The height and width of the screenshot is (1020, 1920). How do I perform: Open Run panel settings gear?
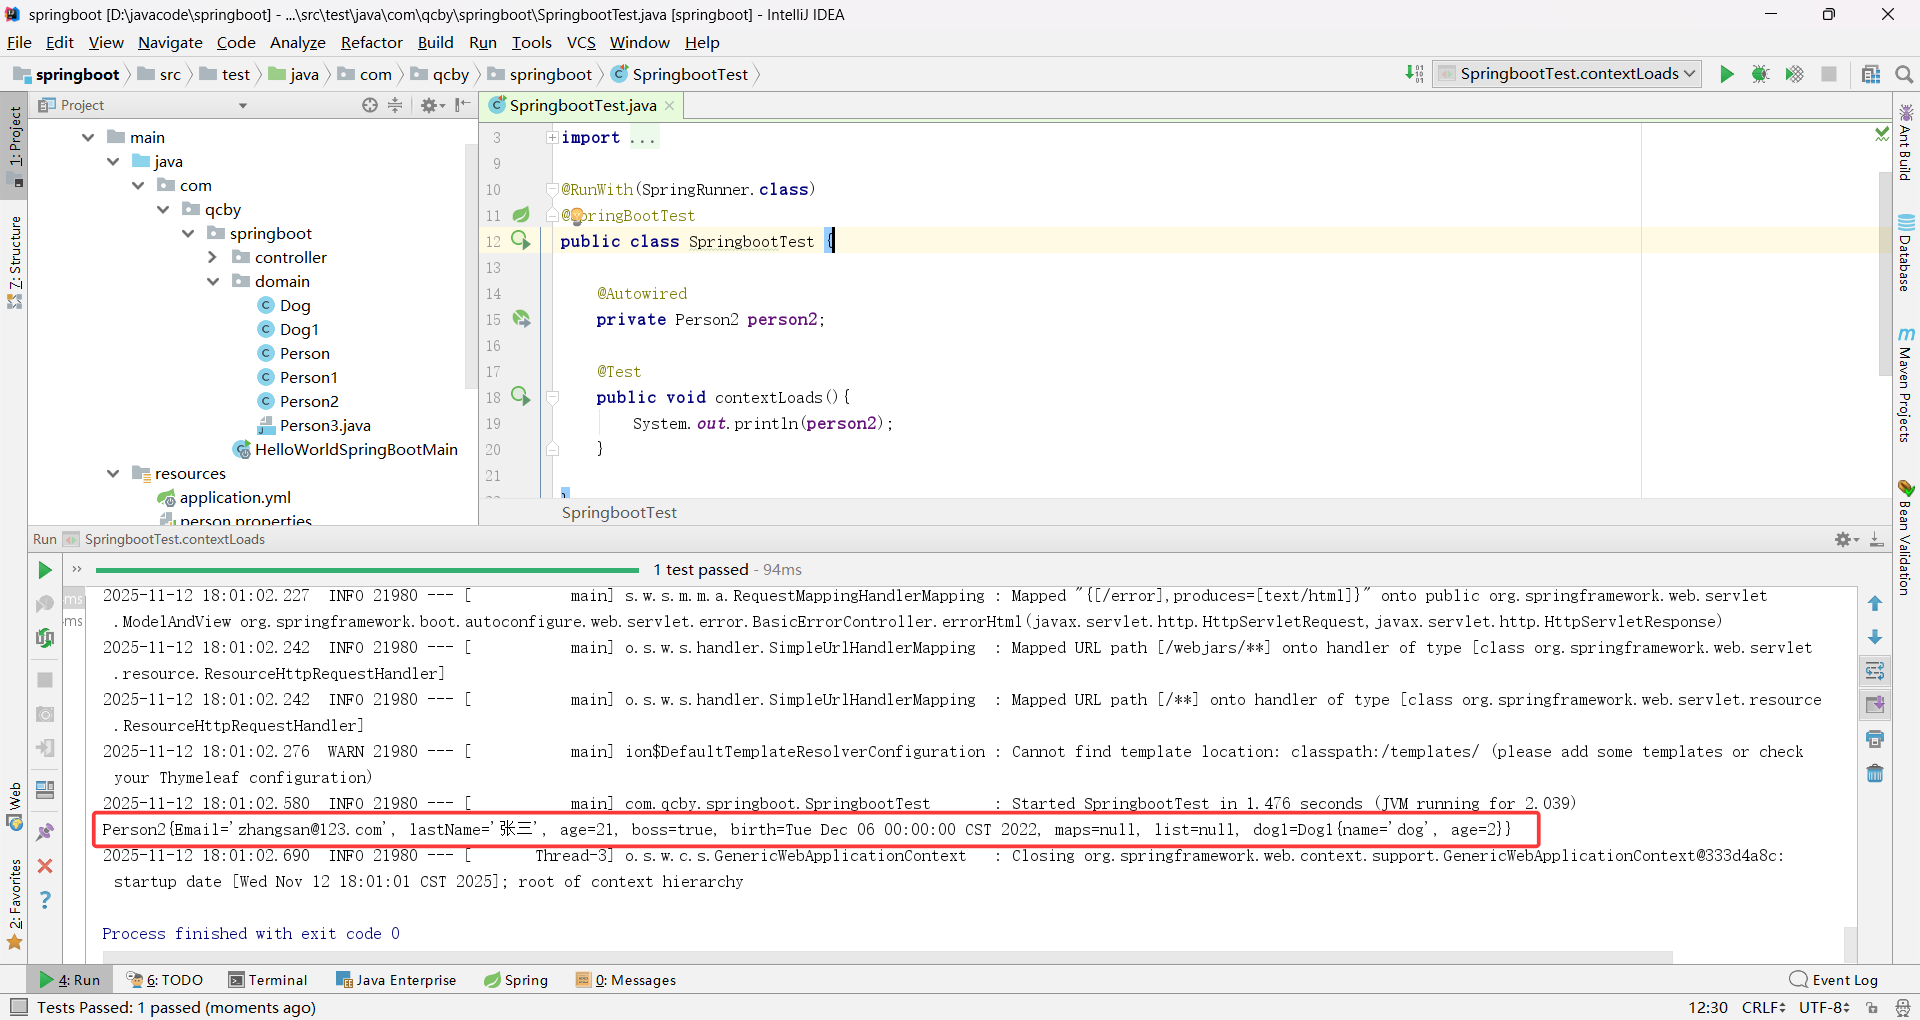(1846, 539)
